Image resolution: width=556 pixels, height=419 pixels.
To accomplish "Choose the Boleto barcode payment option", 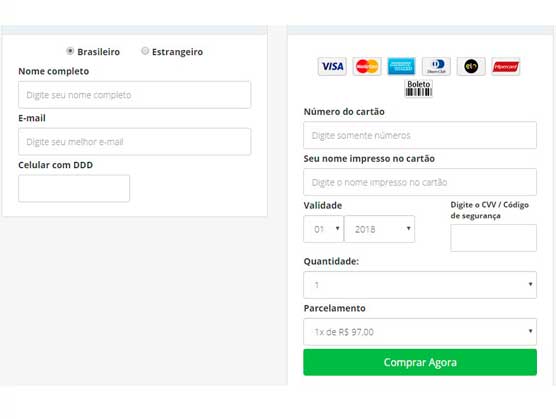I will pyautogui.click(x=418, y=88).
